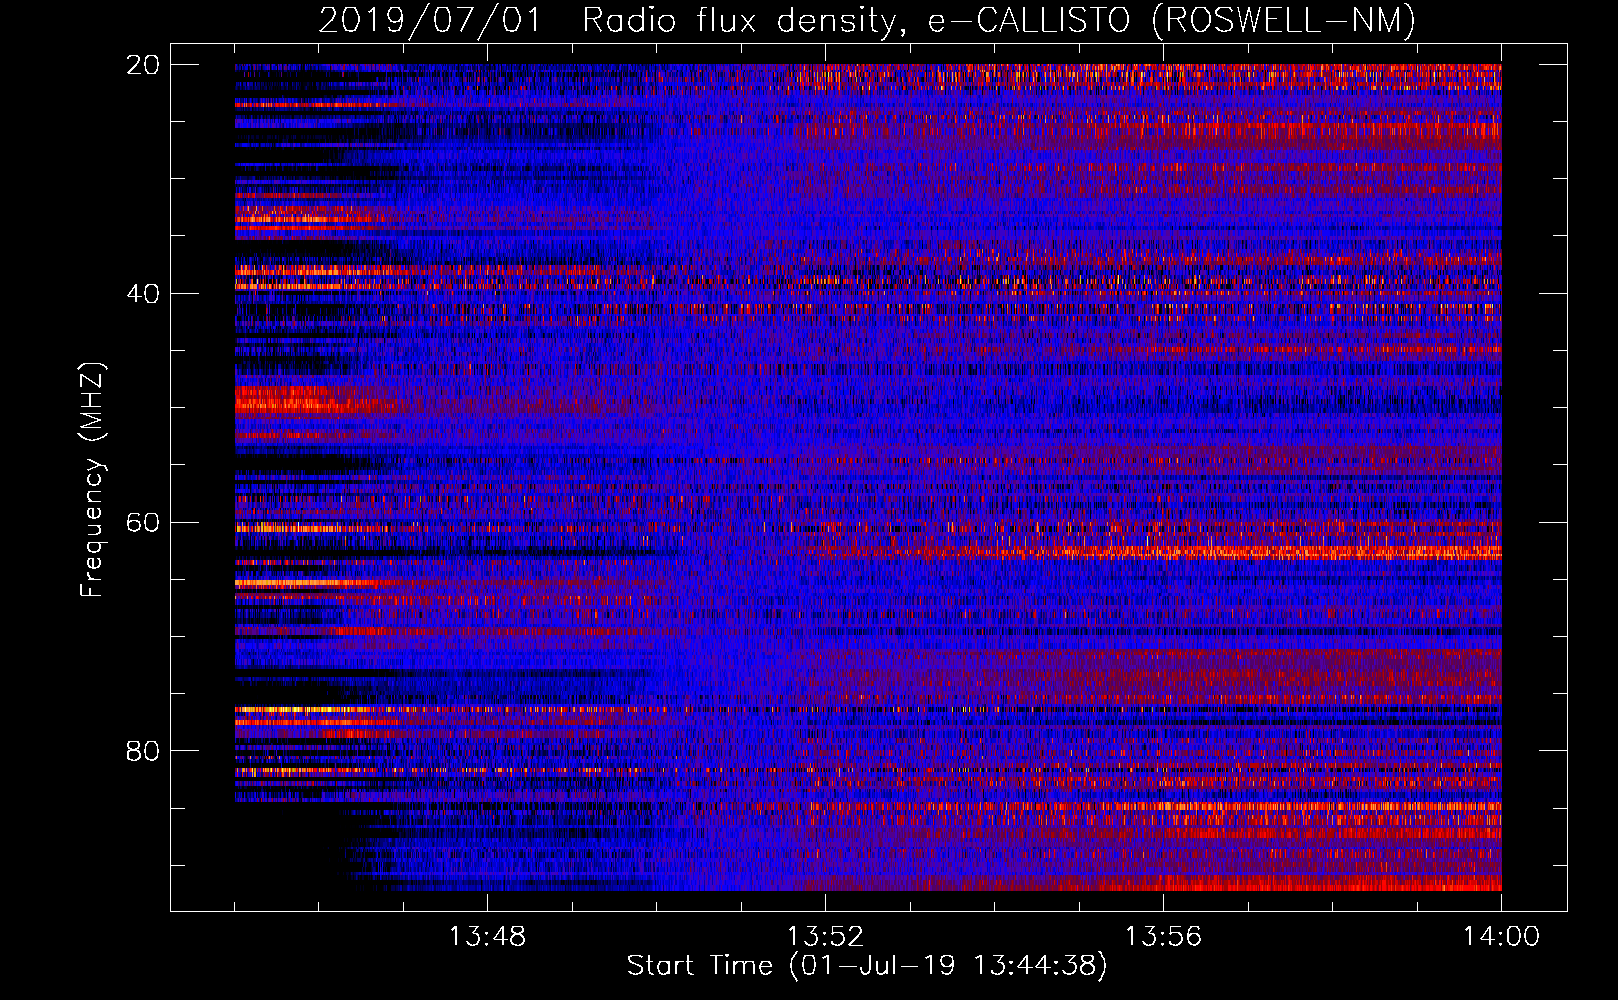
Task: Click the '80' frequency tick label
Action: point(142,751)
